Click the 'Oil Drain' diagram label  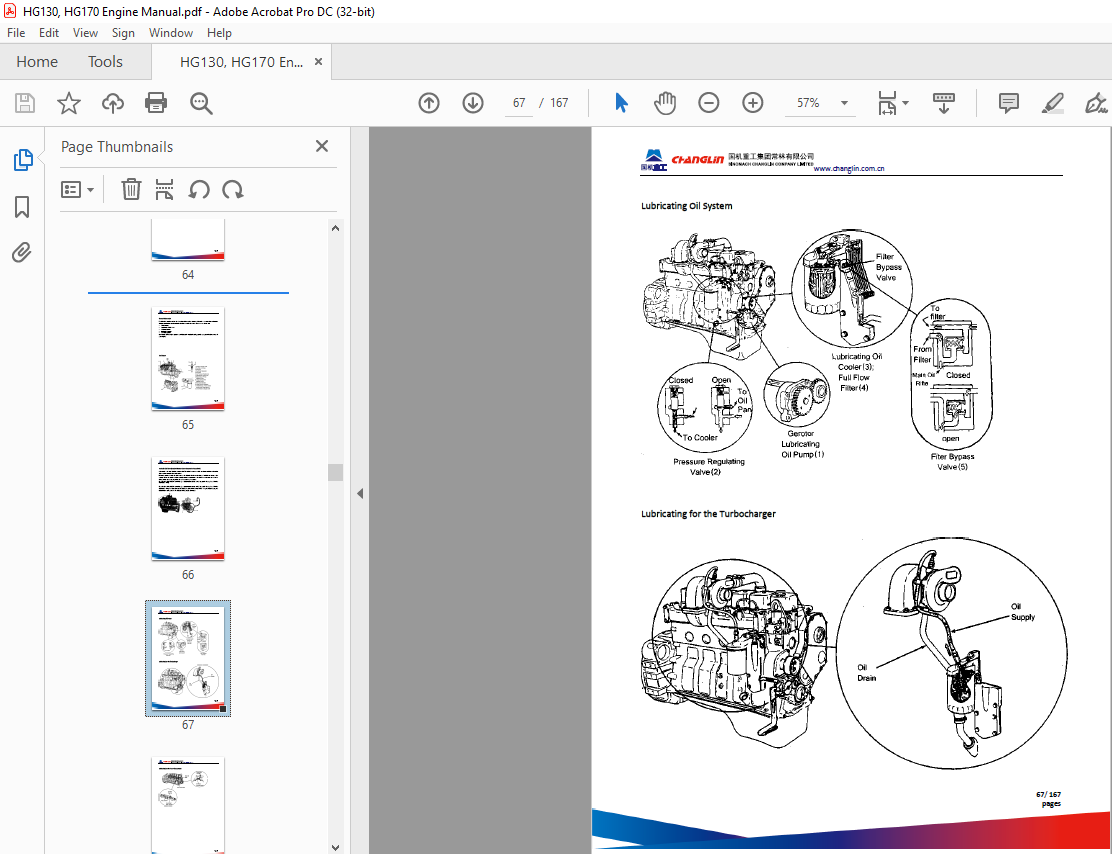point(866,672)
